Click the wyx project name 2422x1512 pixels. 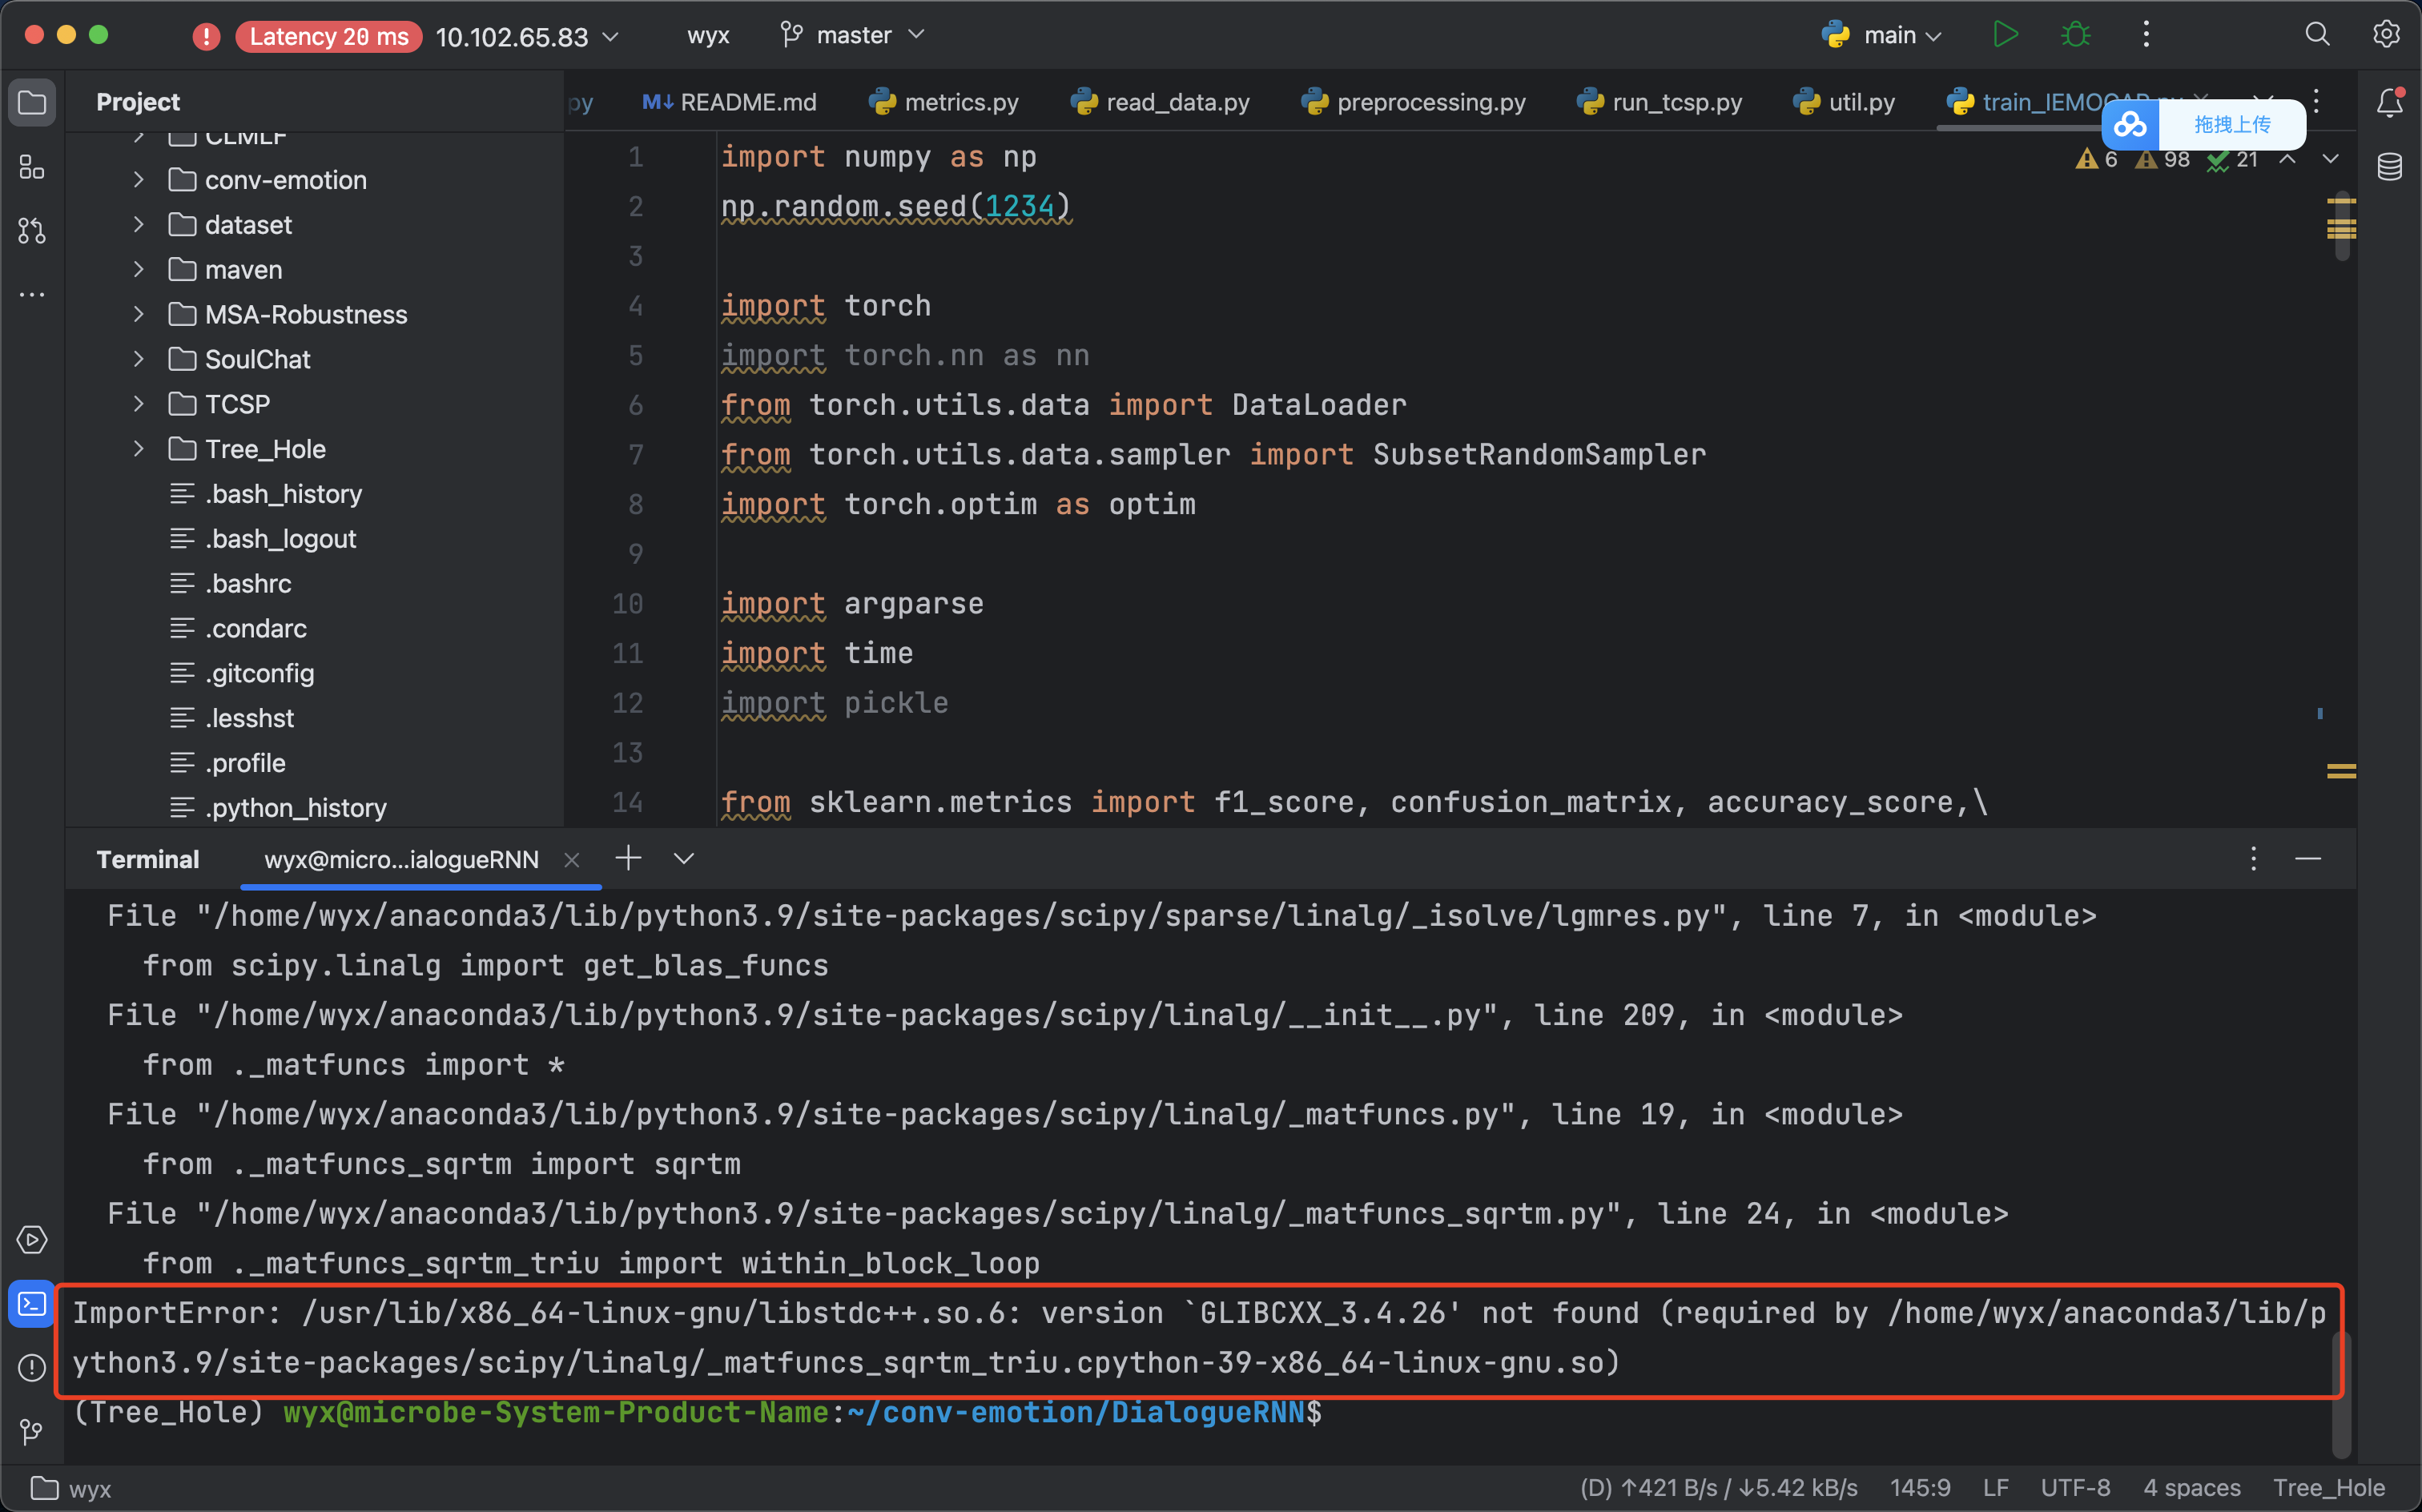[708, 36]
